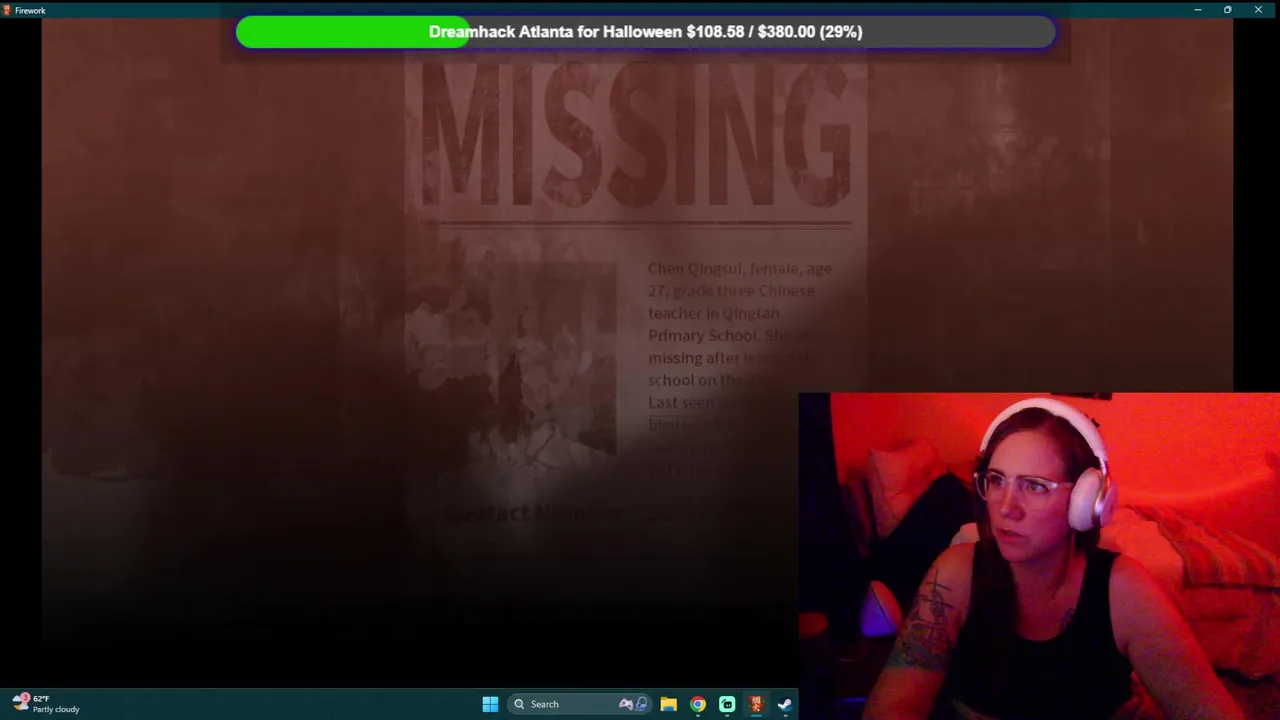Click the Dreamhack Atlanta donation progress bar
The image size is (1280, 720).
click(x=645, y=32)
